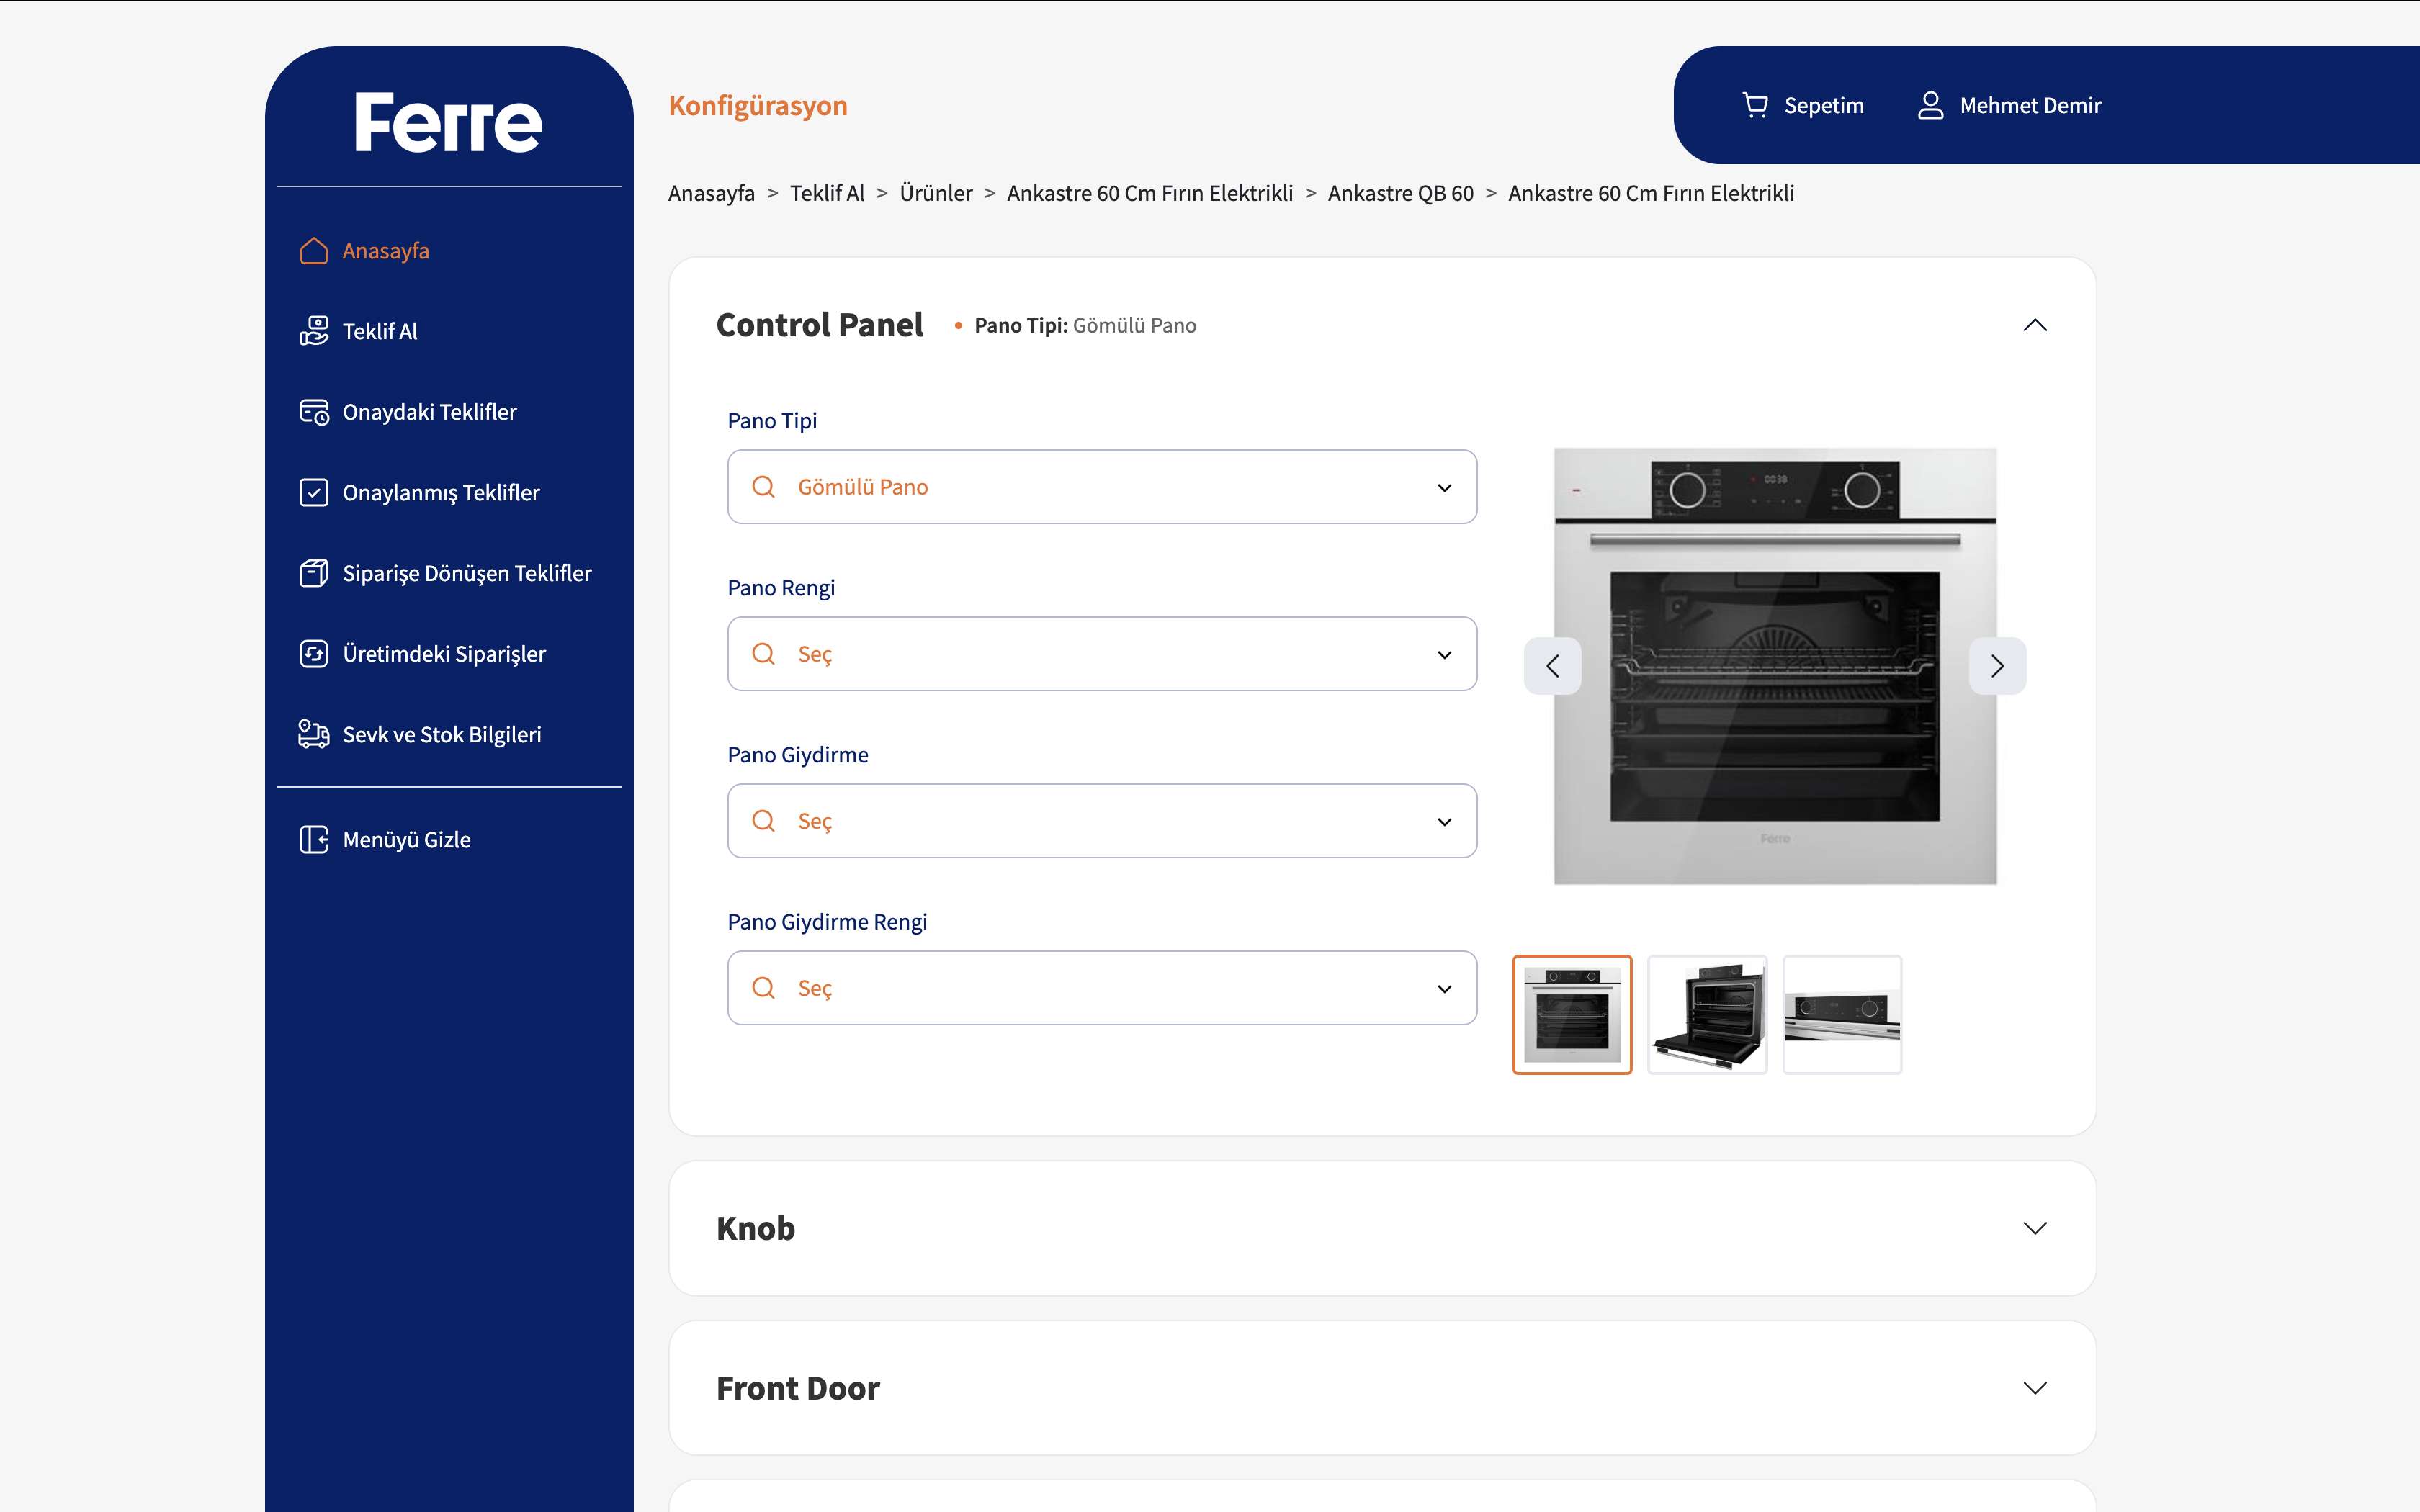The image size is (2420, 1512).
Task: Open Üretimdeki Siparişler from the sidebar menu
Action: 443,654
